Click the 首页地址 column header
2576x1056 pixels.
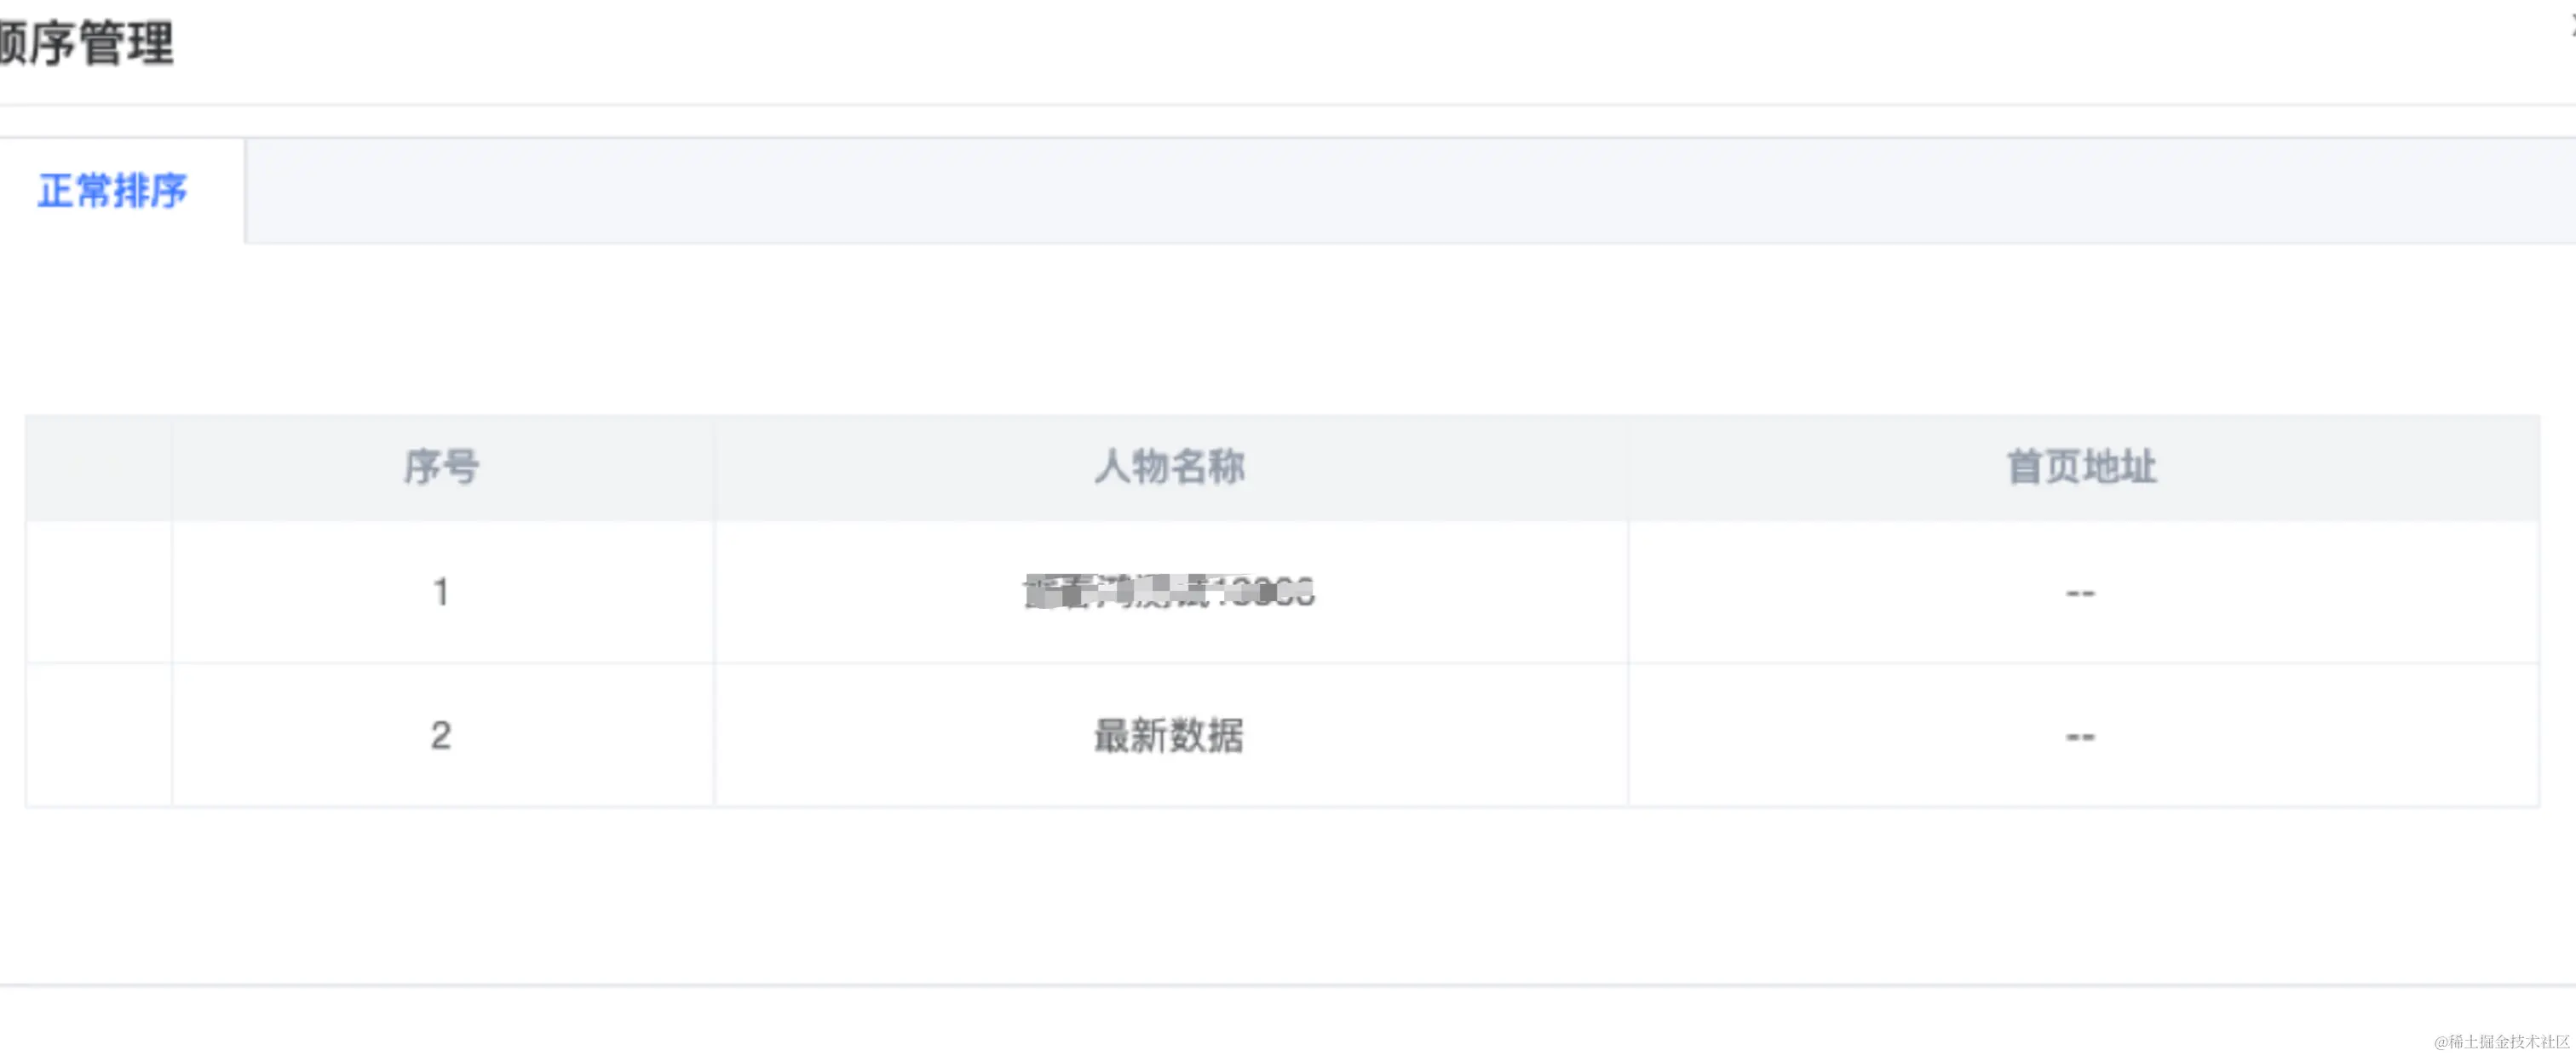2083,467
